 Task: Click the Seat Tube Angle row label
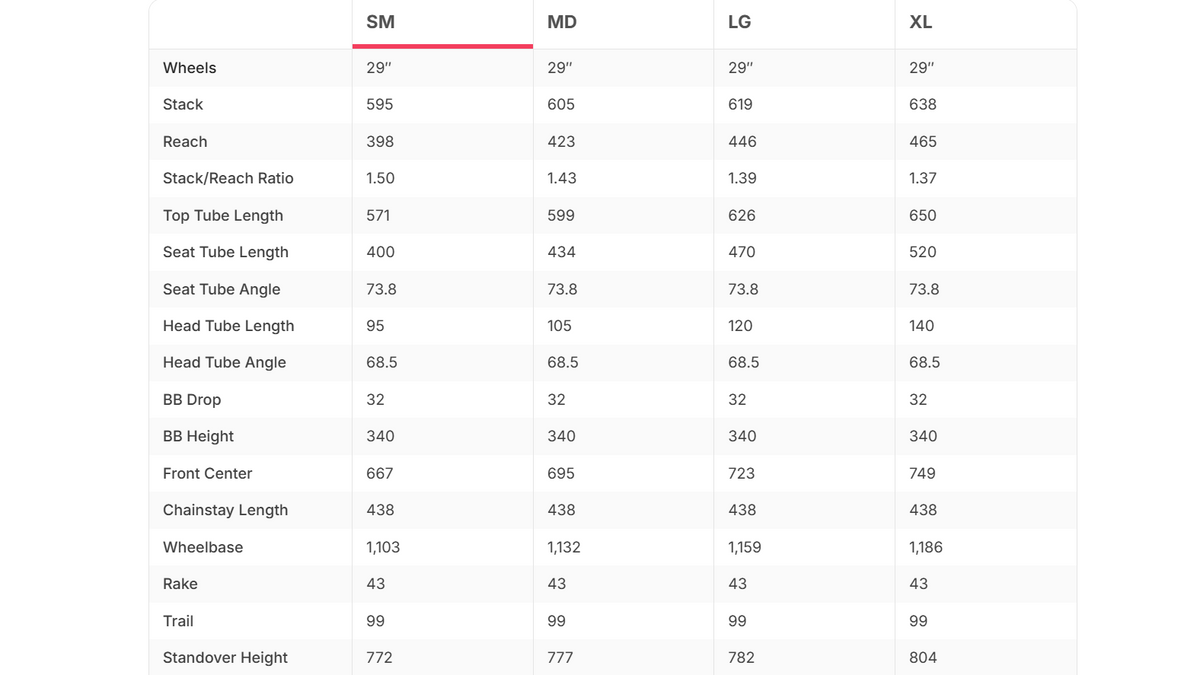pos(222,289)
